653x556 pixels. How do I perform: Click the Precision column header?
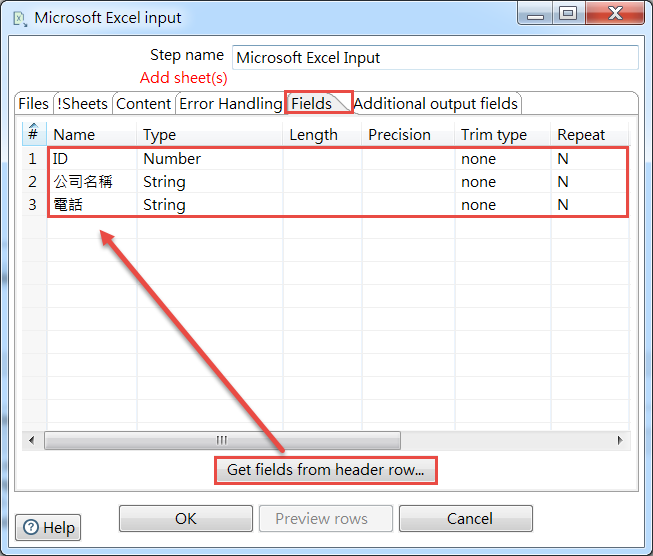pyautogui.click(x=408, y=135)
